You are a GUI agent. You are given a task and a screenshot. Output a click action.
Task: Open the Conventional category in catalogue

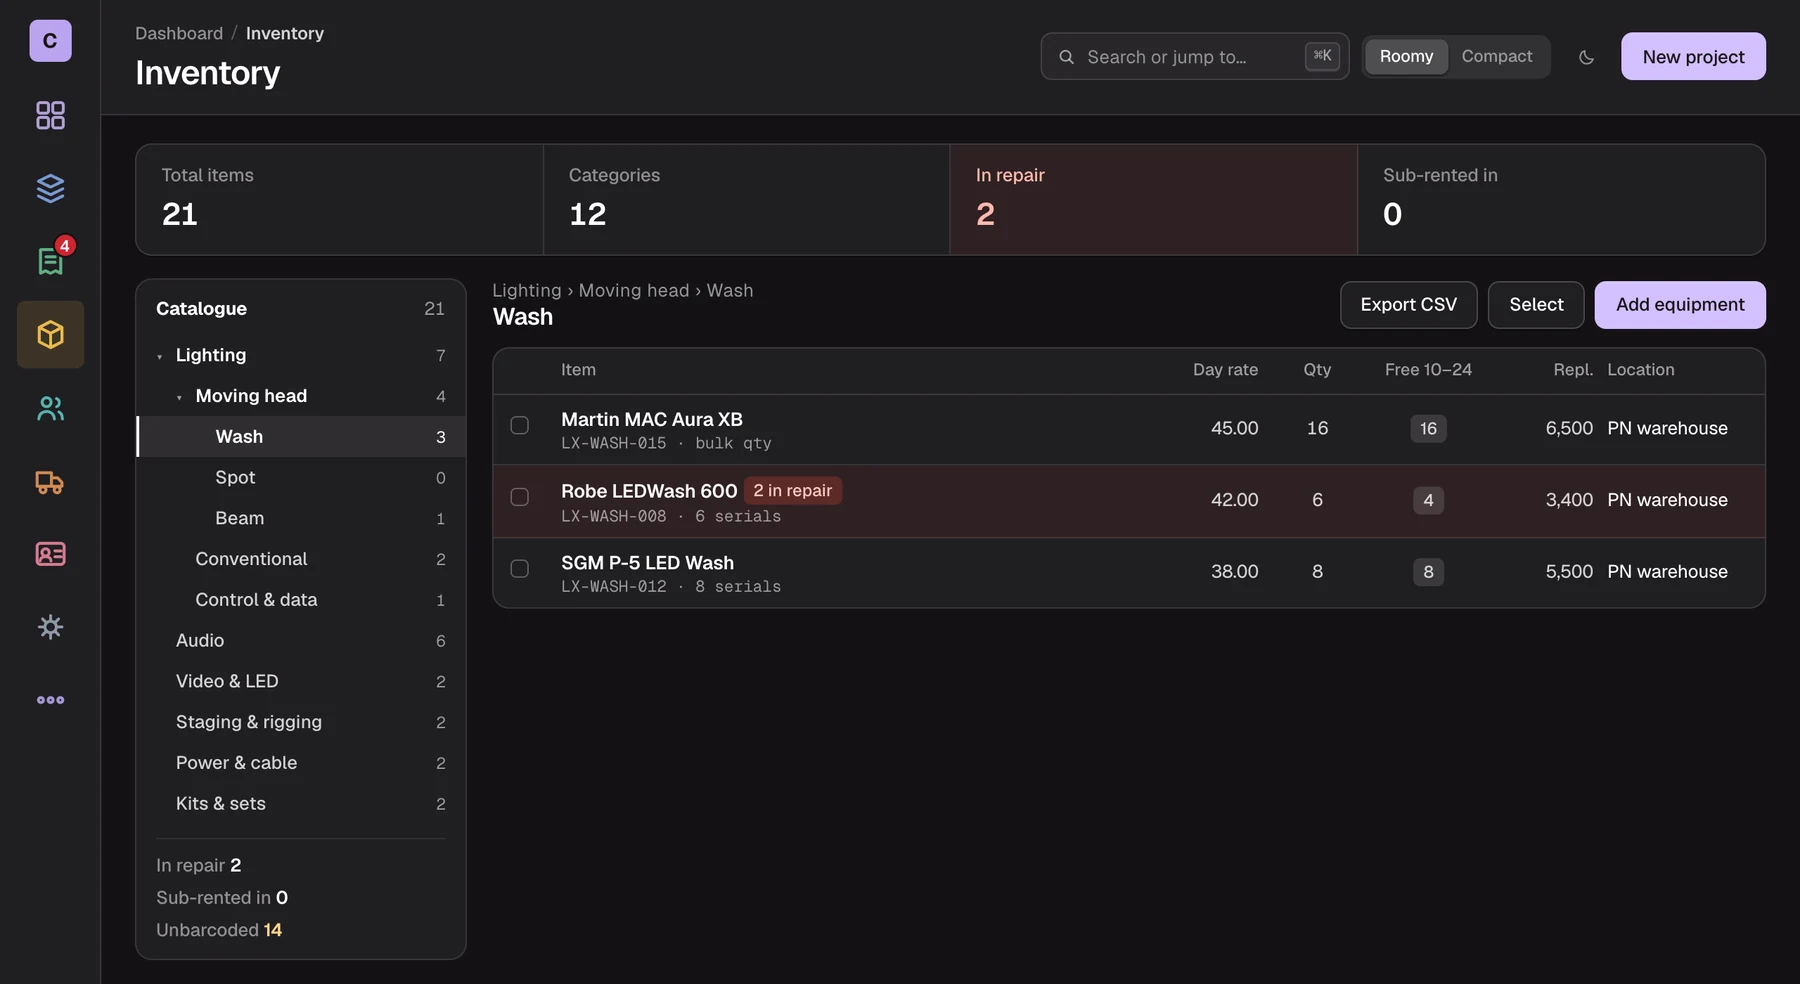coord(301,559)
